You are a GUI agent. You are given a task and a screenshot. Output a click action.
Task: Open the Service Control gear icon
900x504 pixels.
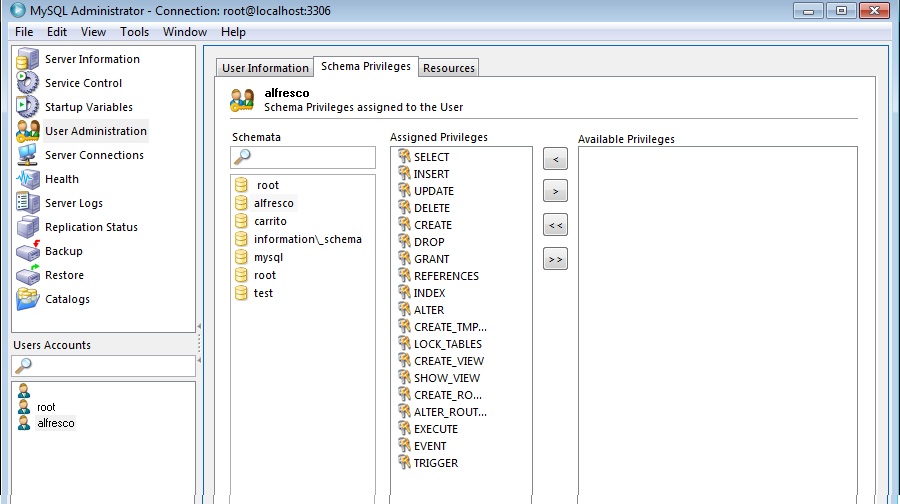coord(27,83)
